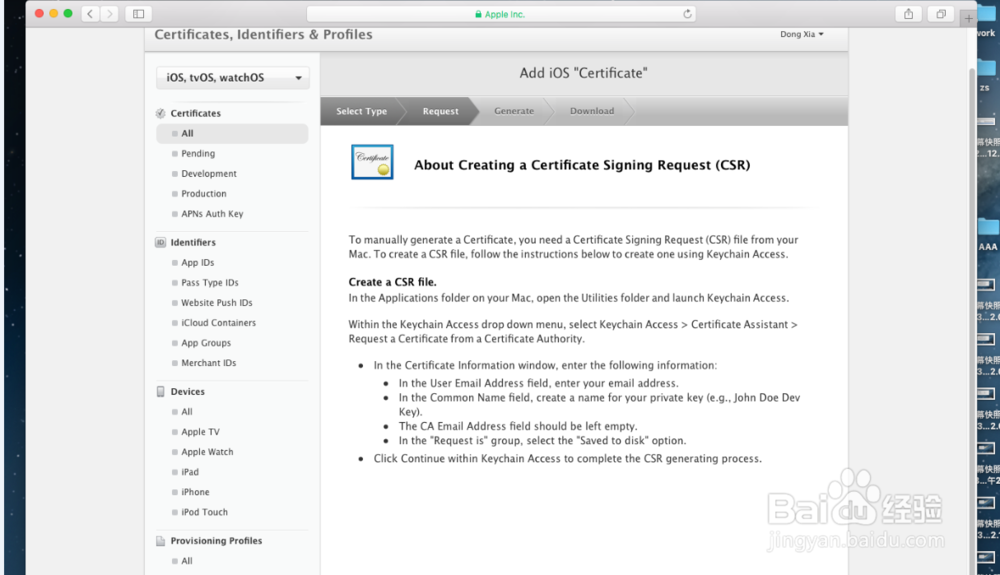This screenshot has width=1000, height=575.
Task: Click the Devices section heading
Action: coord(188,391)
